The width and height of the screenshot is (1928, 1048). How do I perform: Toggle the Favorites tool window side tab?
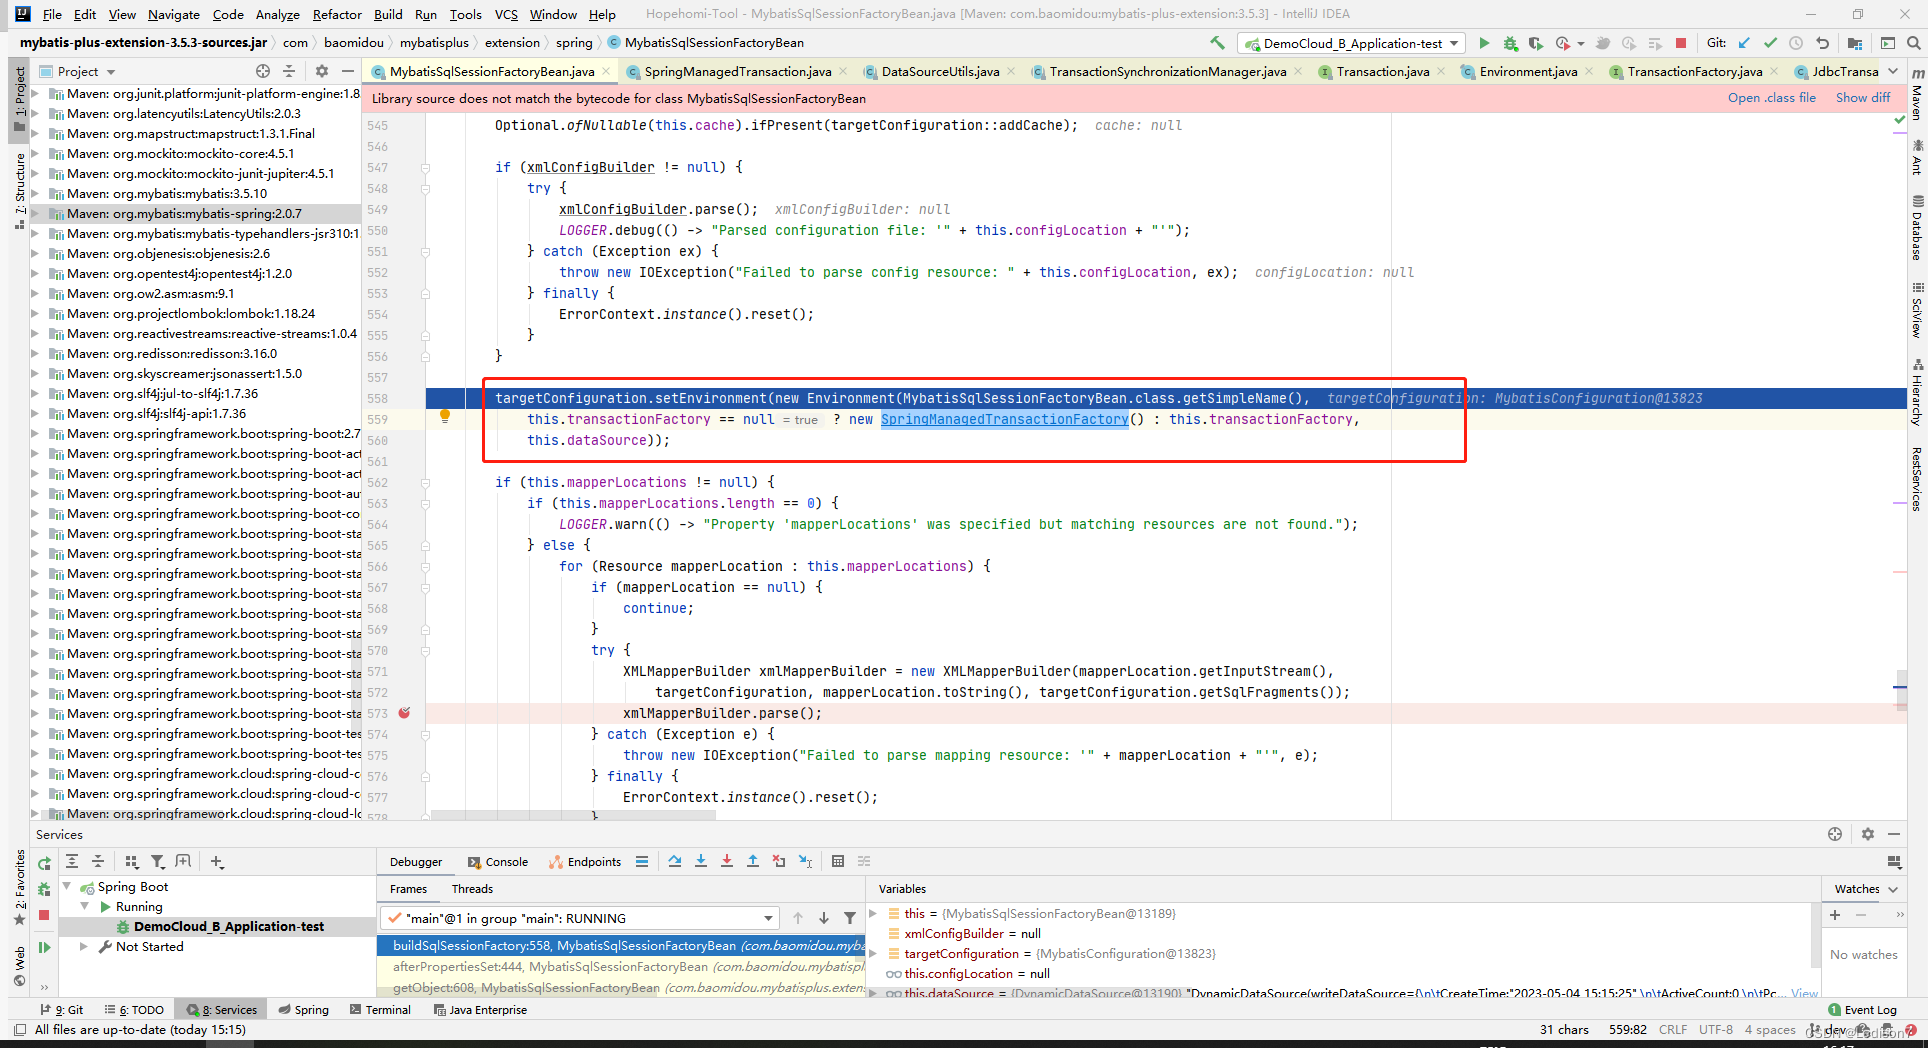pyautogui.click(x=19, y=887)
